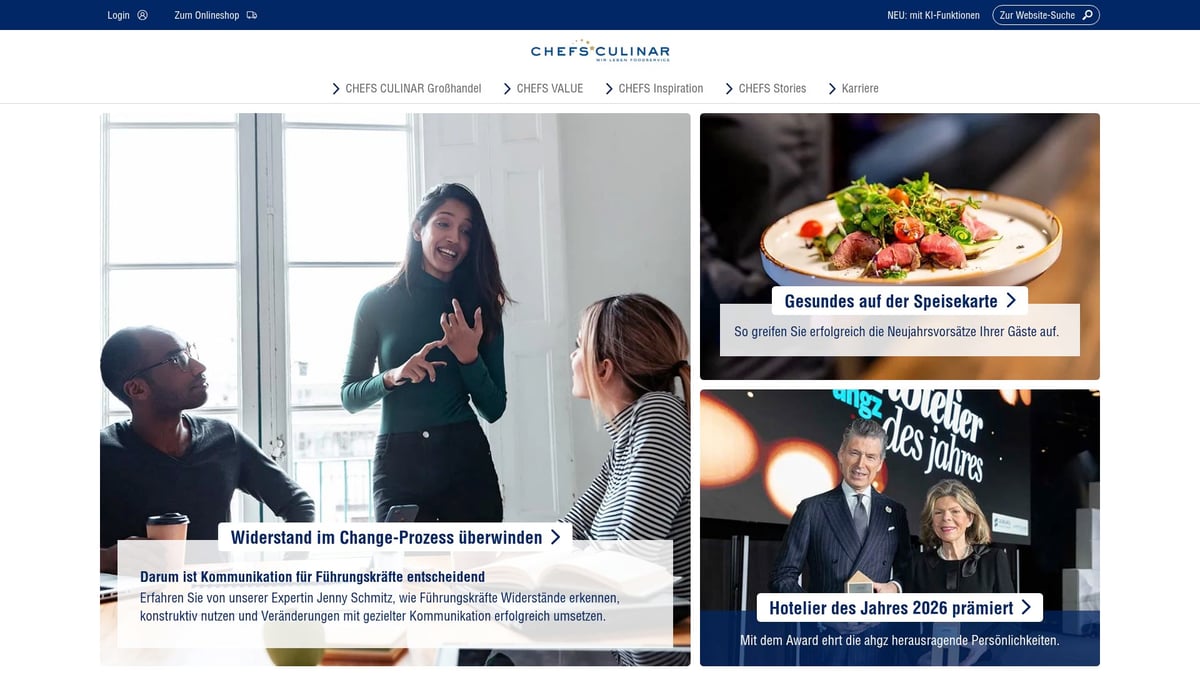Expand the CHEFS Inspiration chevron
The width and height of the screenshot is (1200, 675).
[609, 88]
